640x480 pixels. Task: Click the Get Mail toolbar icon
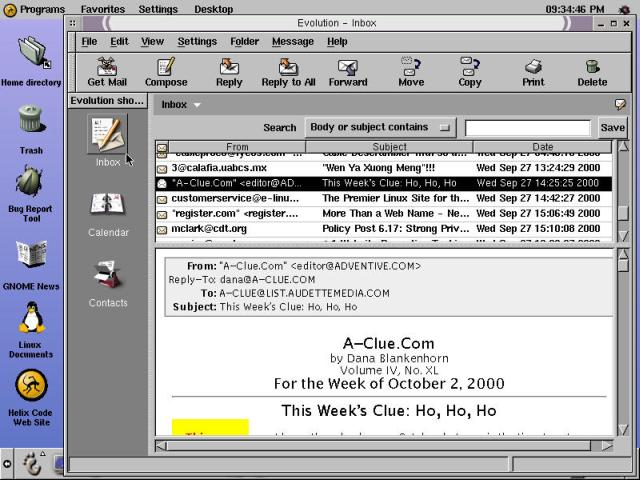click(107, 71)
